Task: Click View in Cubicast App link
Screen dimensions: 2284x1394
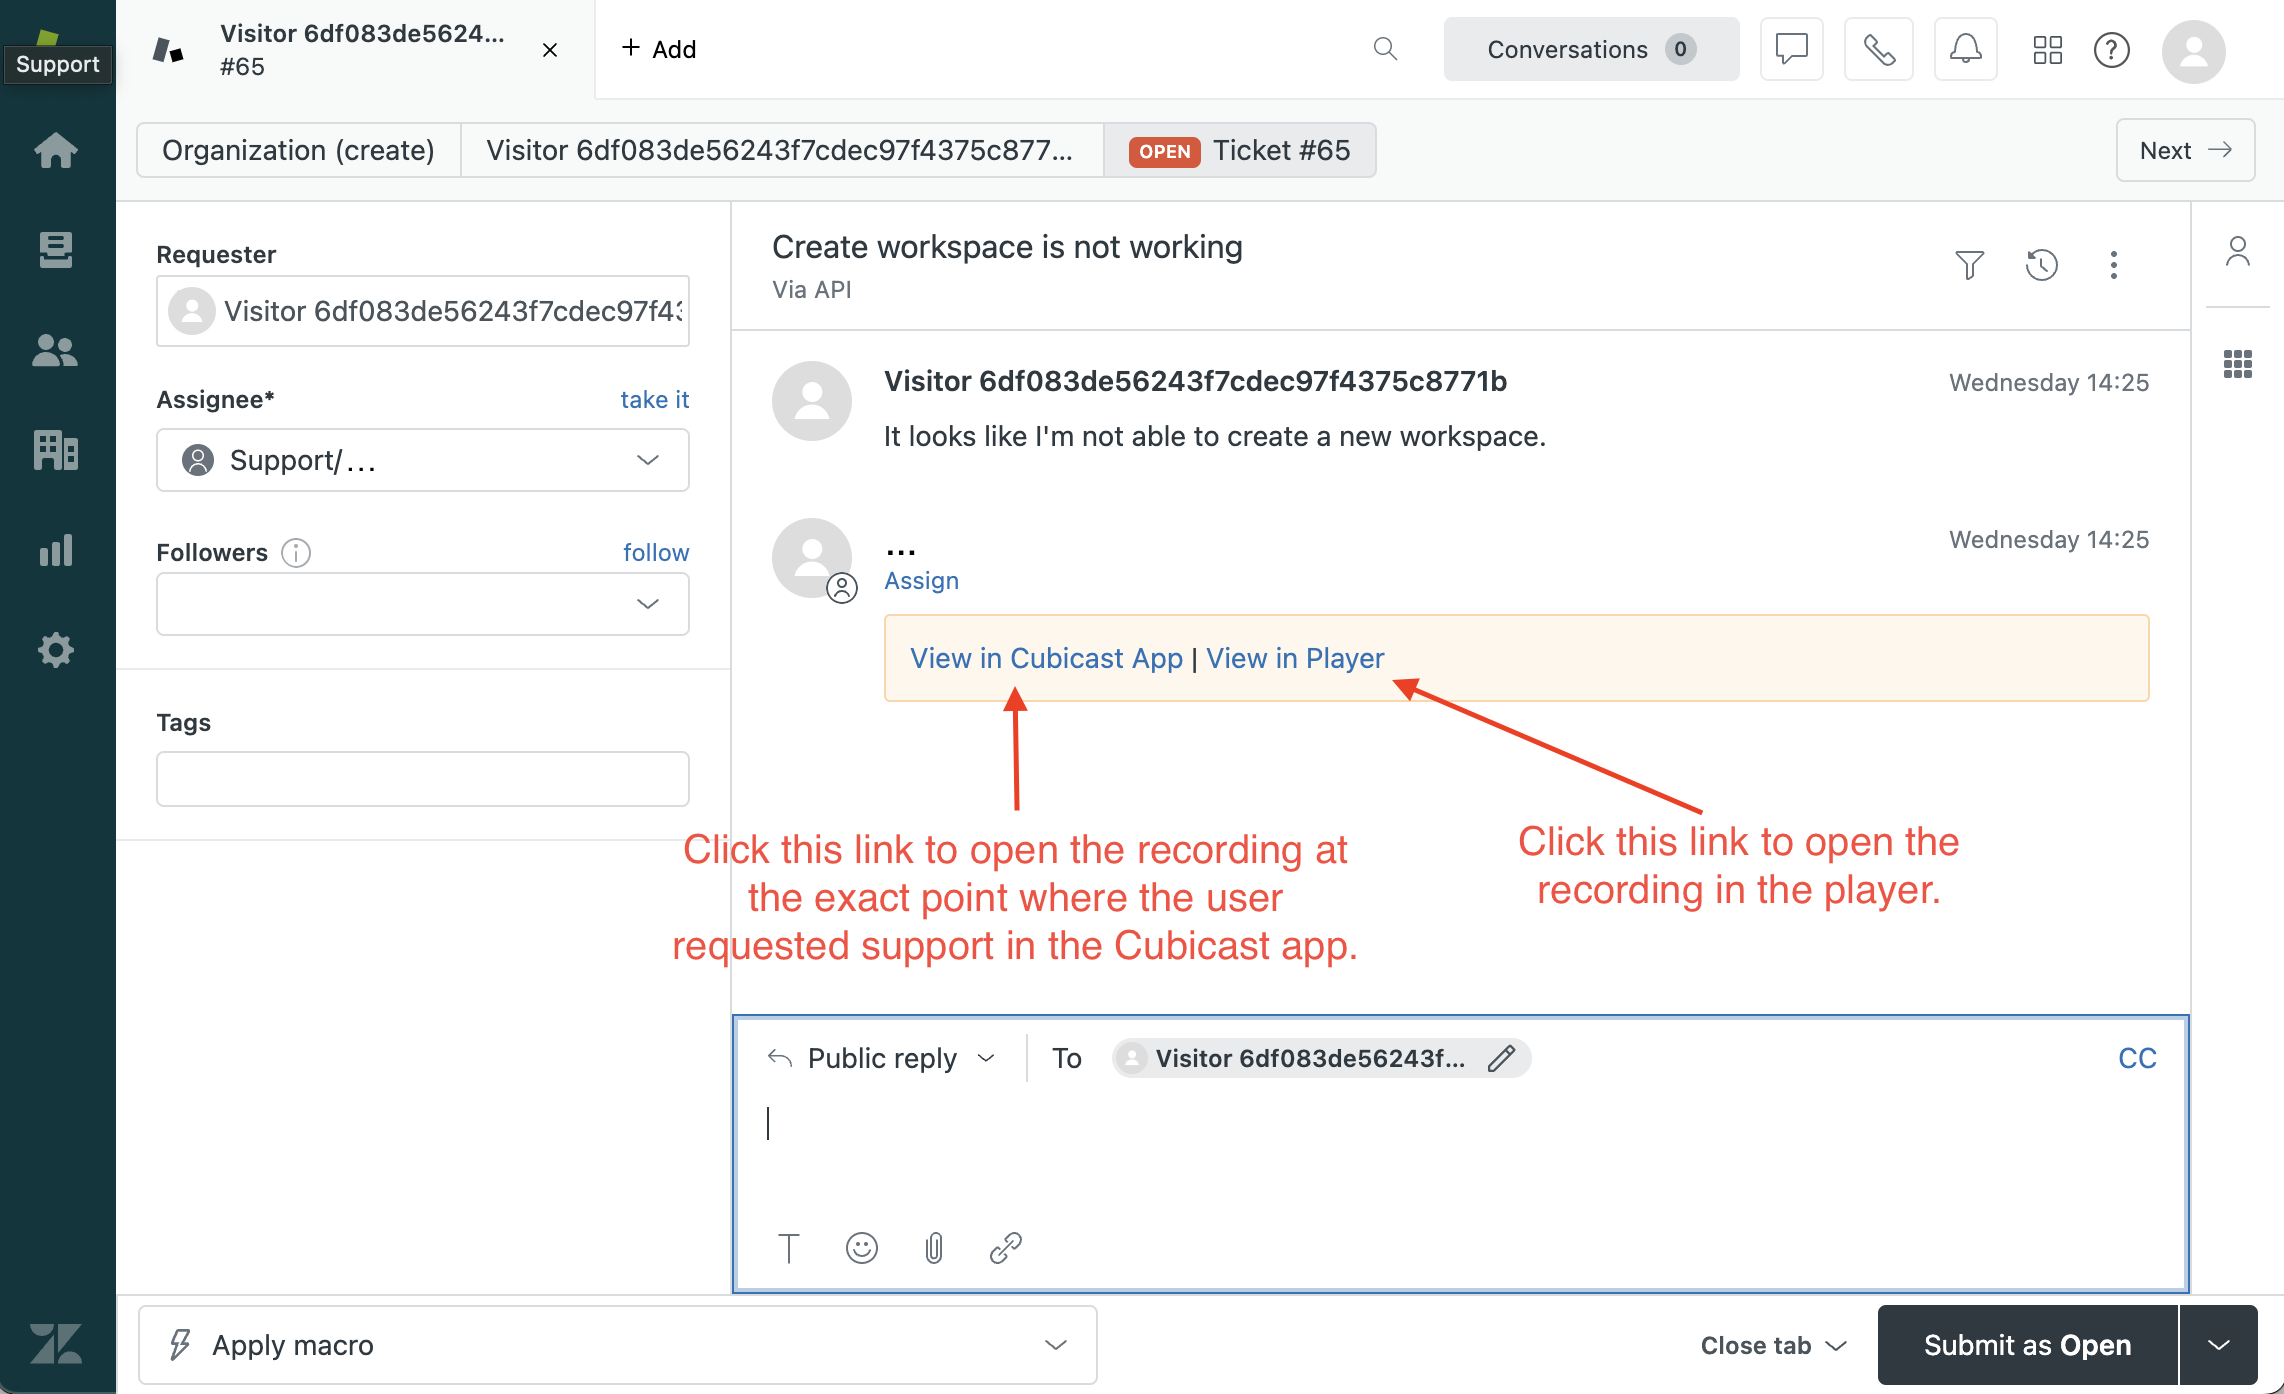Action: pos(1046,656)
